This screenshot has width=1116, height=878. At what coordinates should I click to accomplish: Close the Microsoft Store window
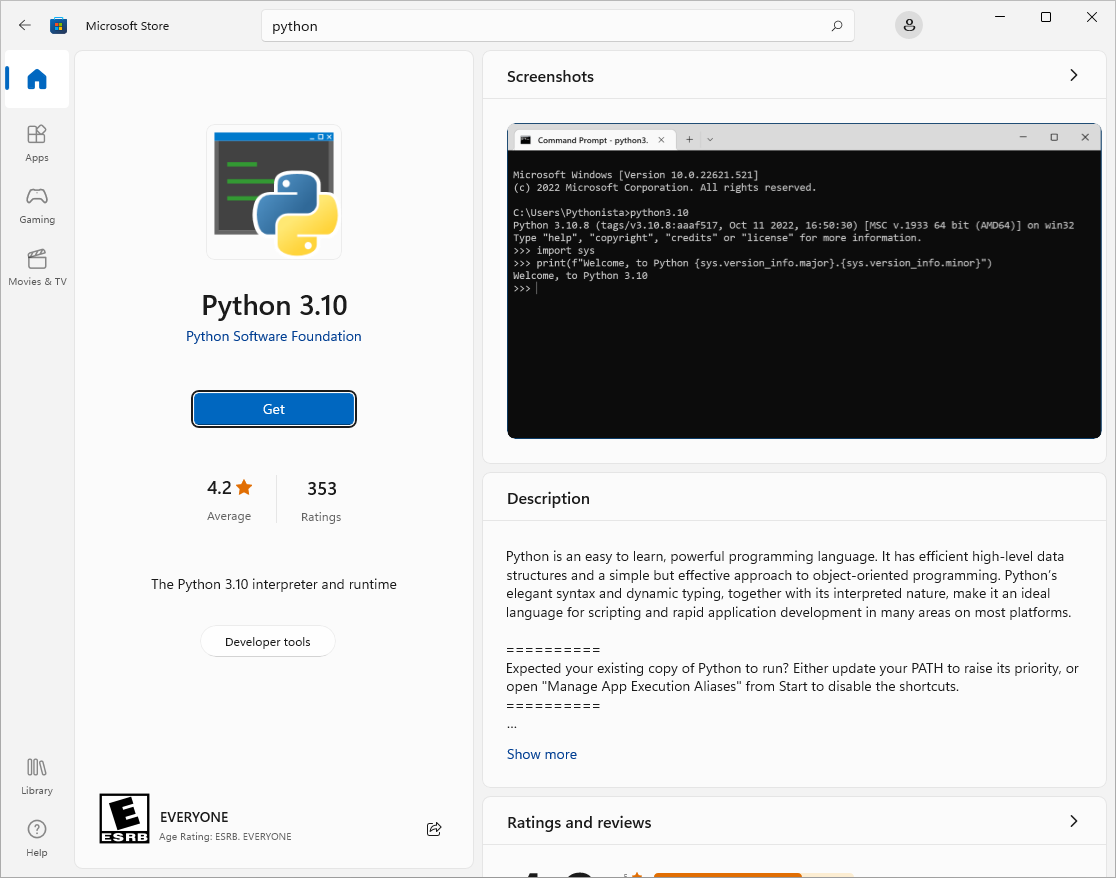(x=1092, y=17)
